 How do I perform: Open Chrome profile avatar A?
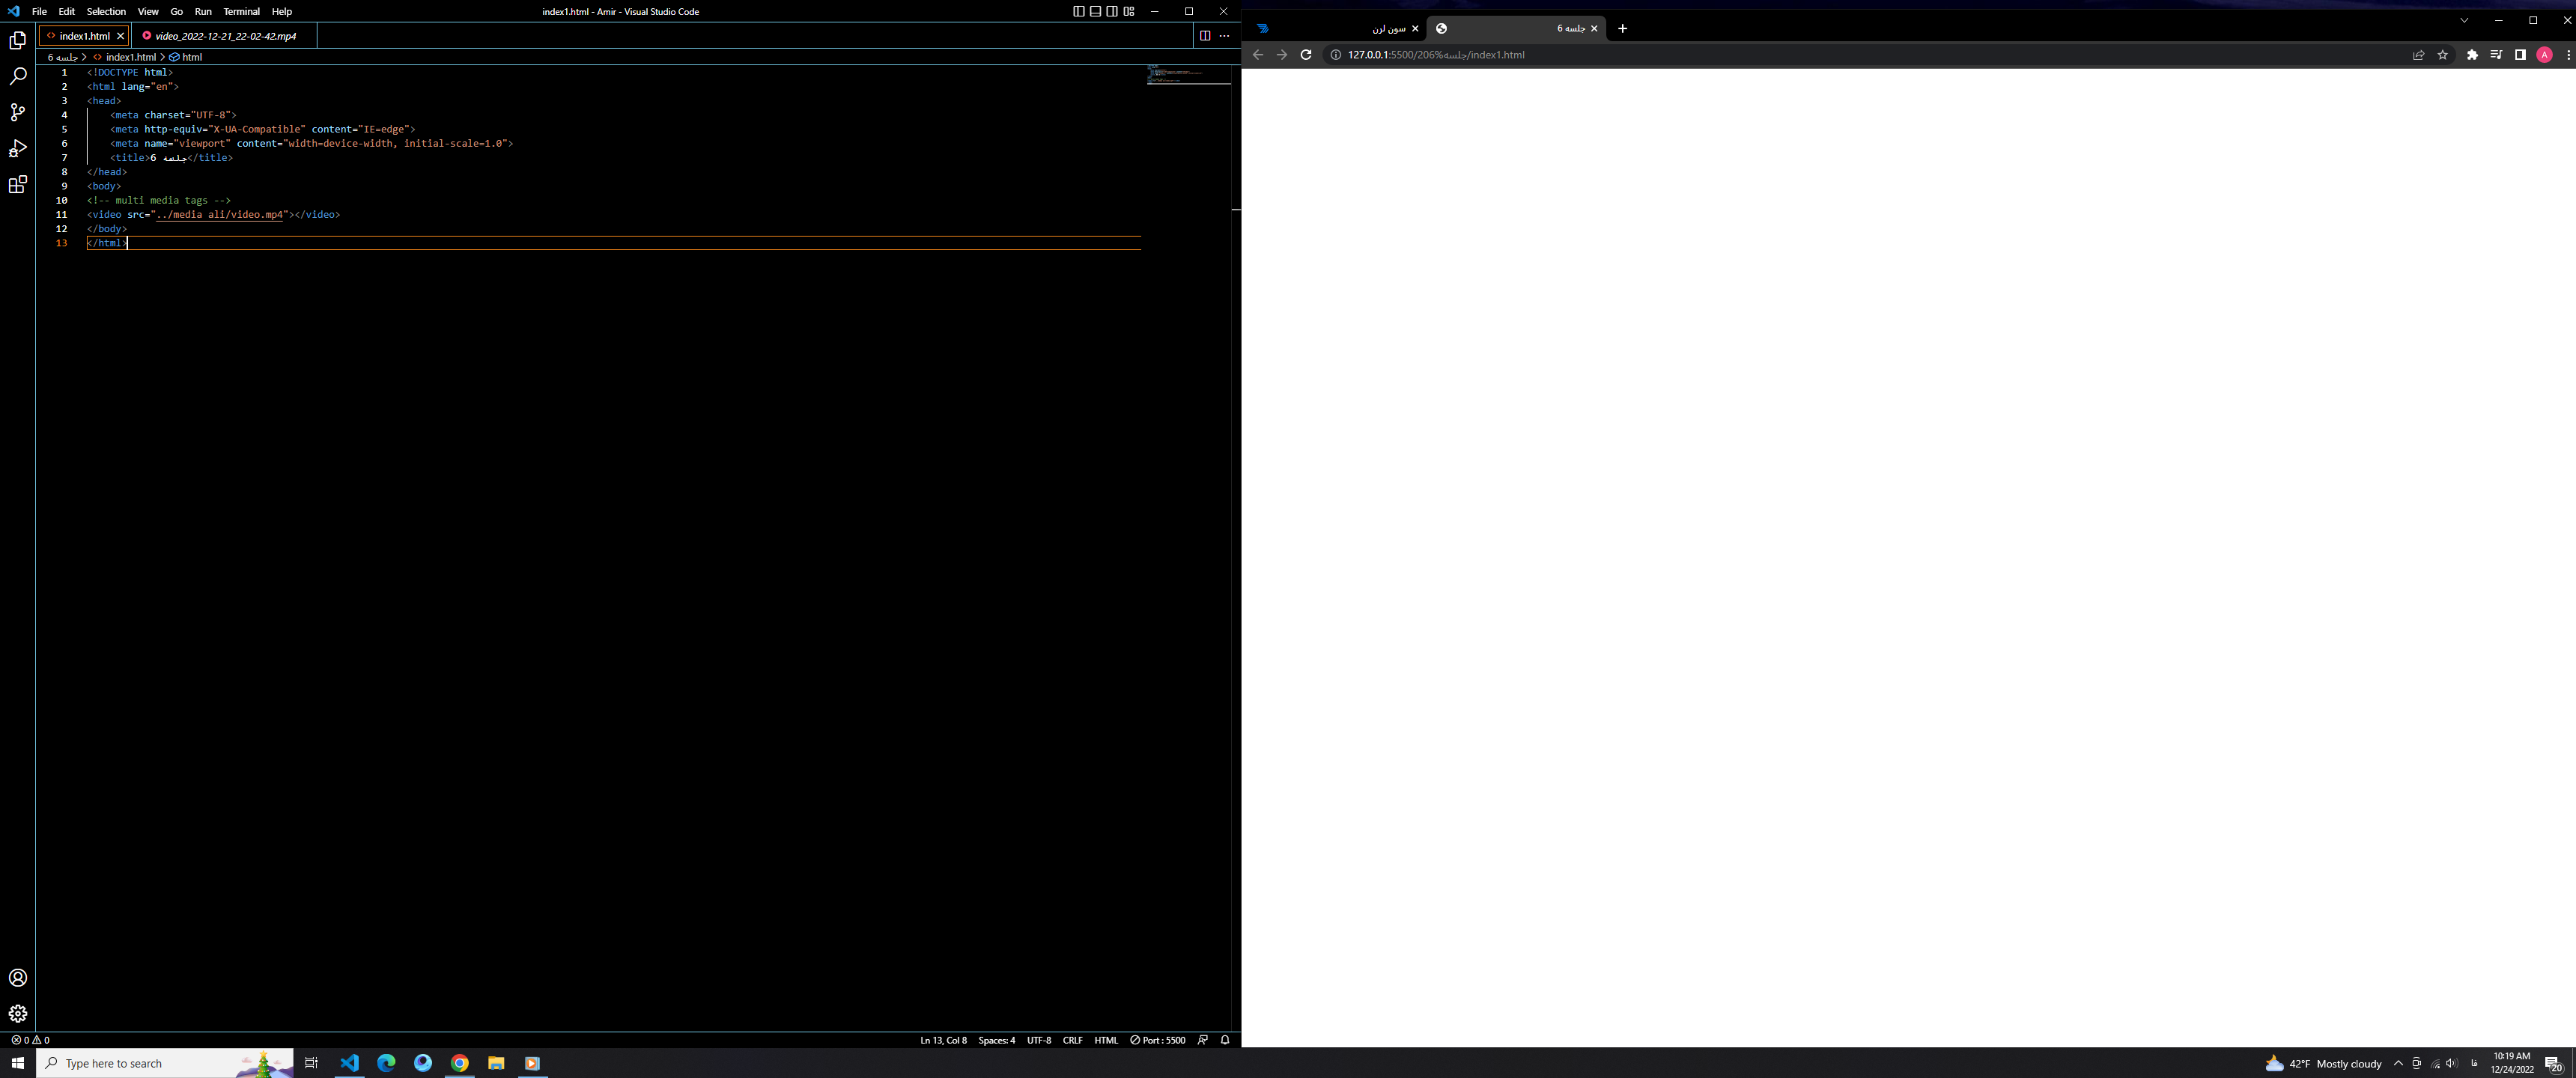2545,55
